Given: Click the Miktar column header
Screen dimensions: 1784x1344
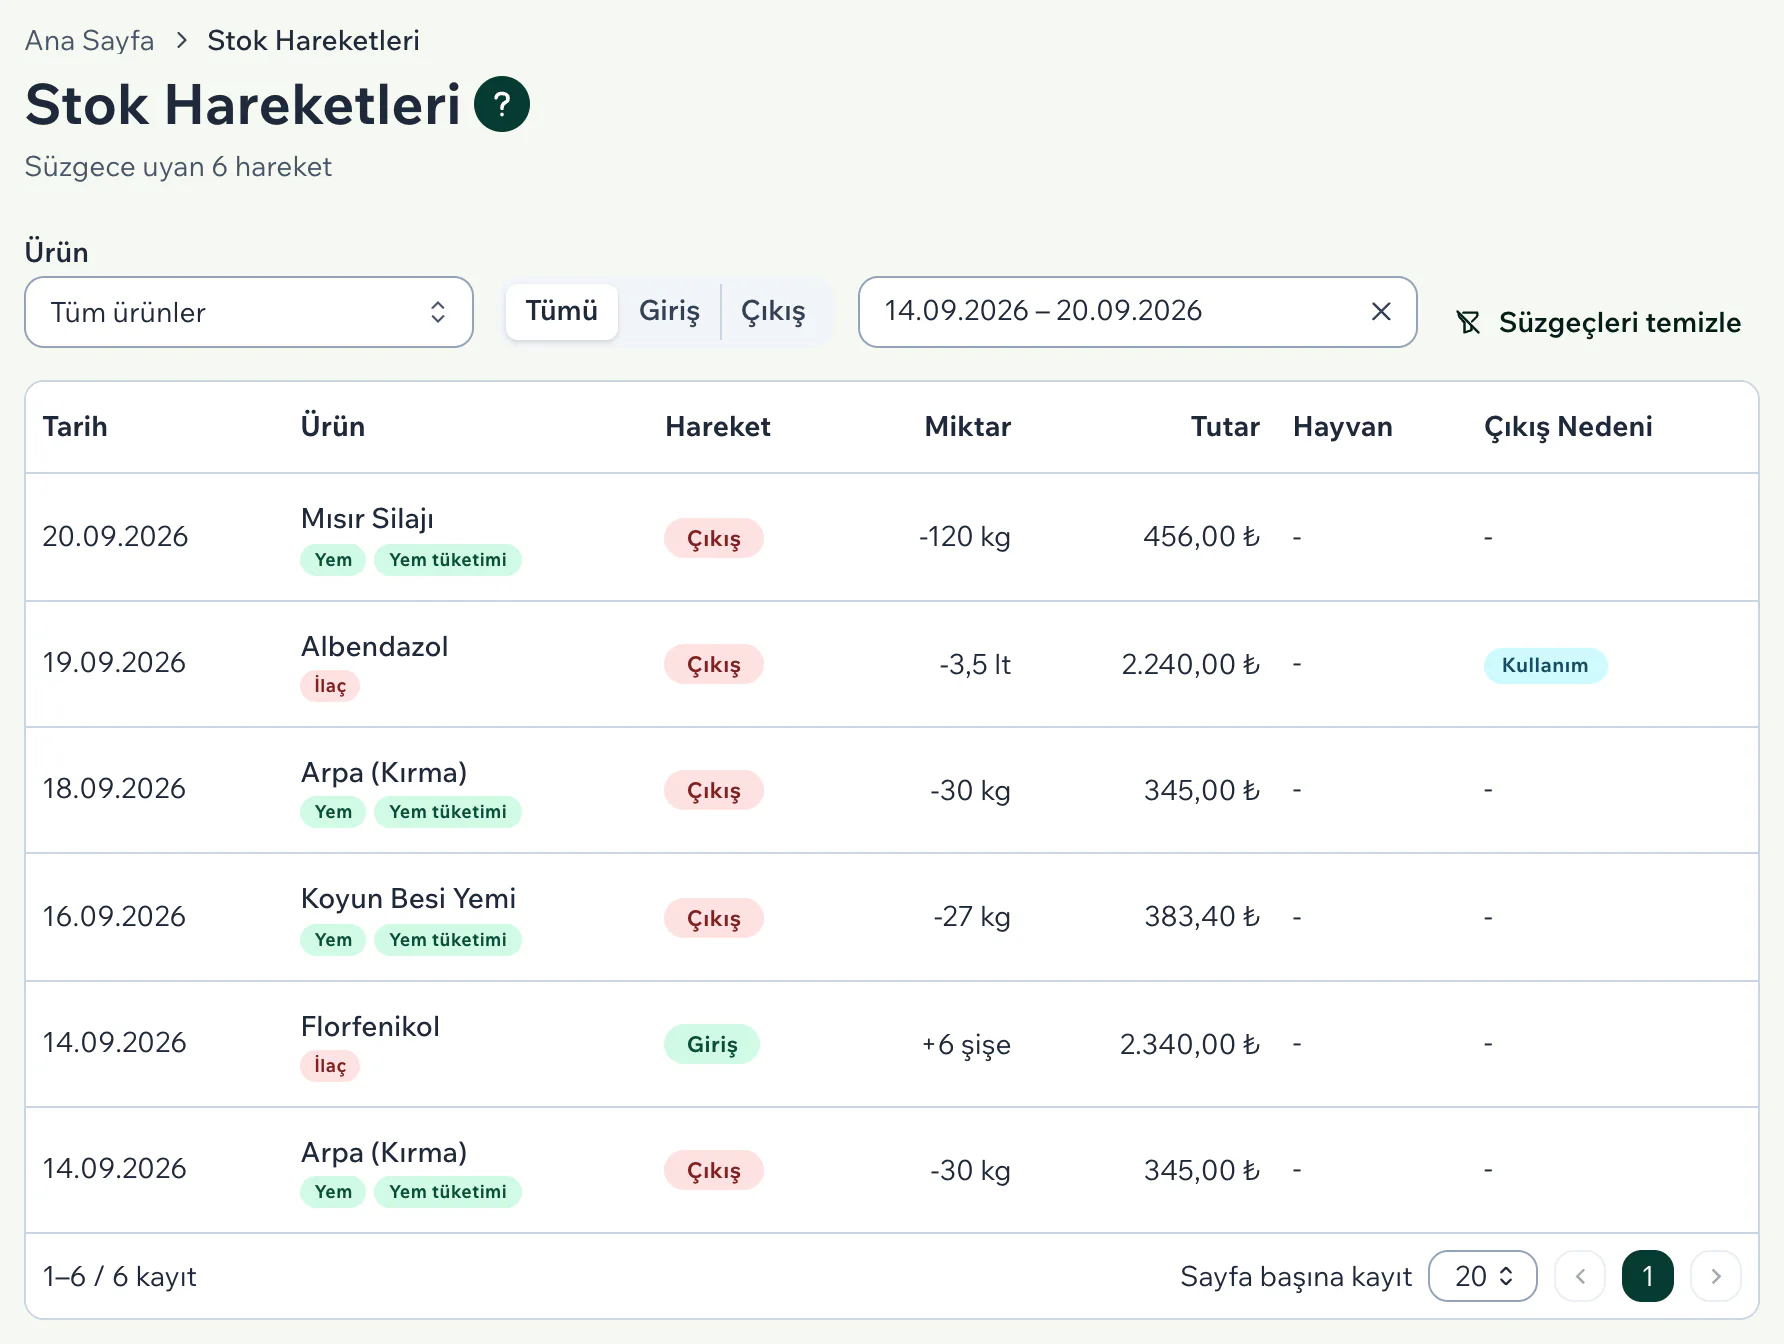Looking at the screenshot, I should (x=968, y=427).
